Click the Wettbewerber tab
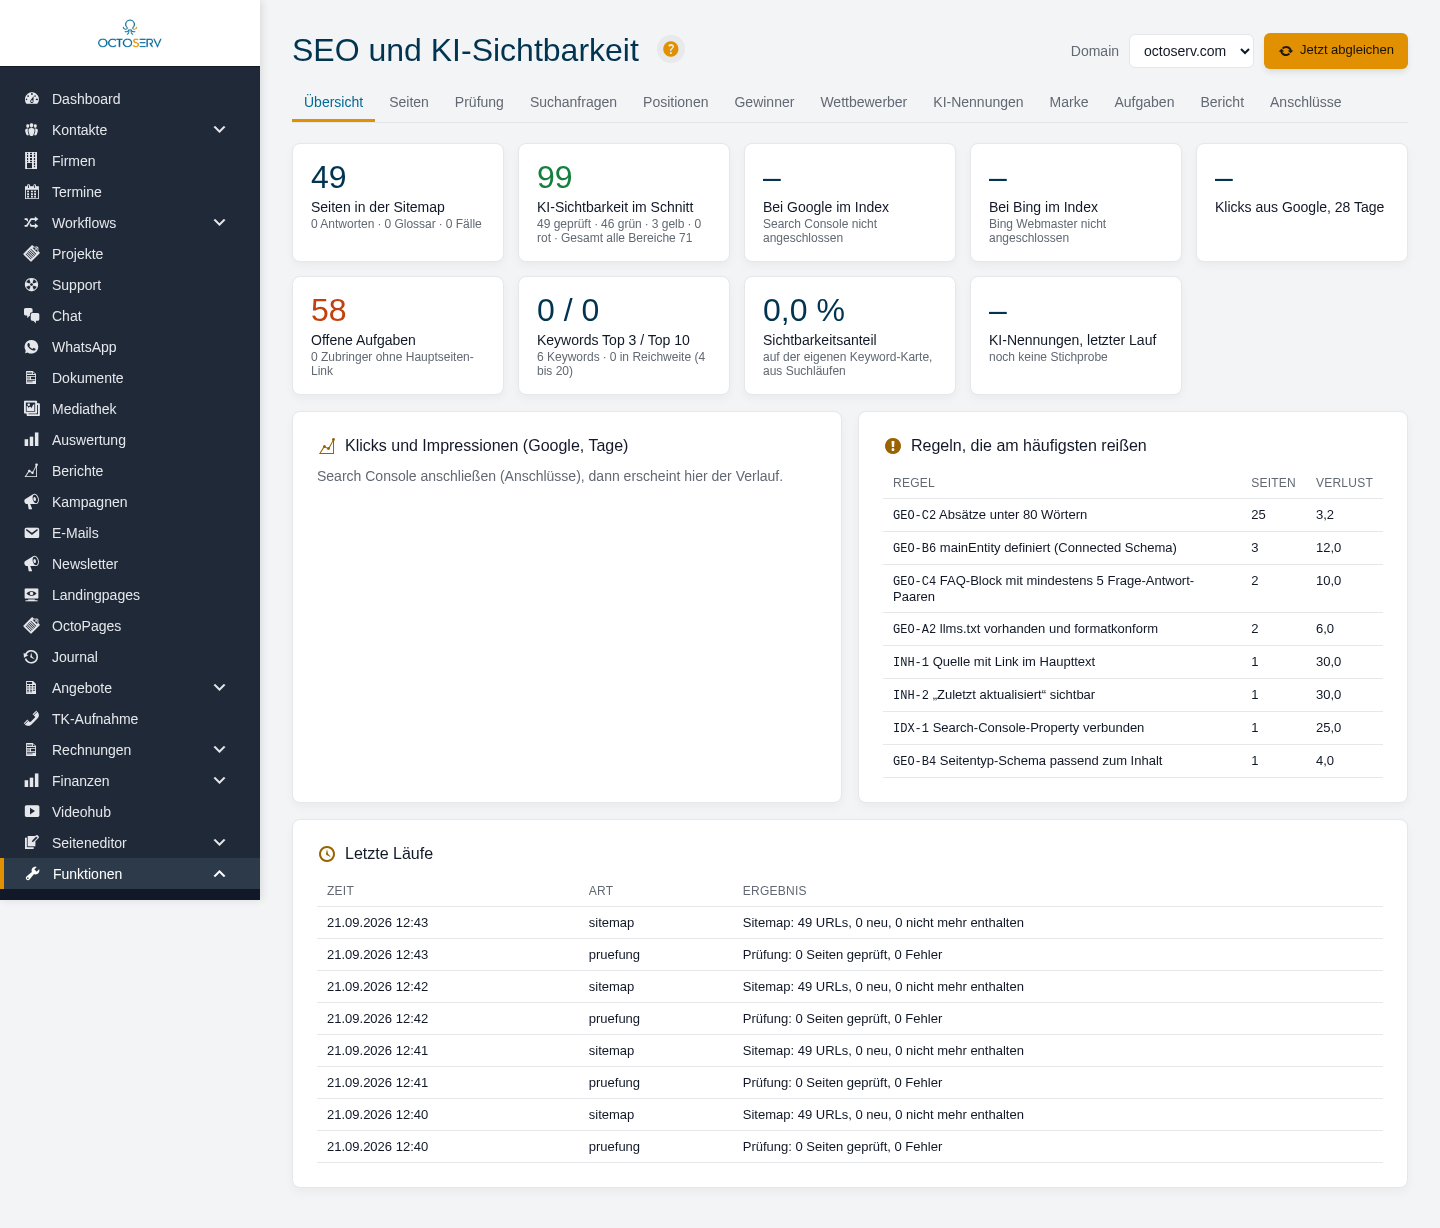This screenshot has height=1228, width=1440. (x=863, y=102)
